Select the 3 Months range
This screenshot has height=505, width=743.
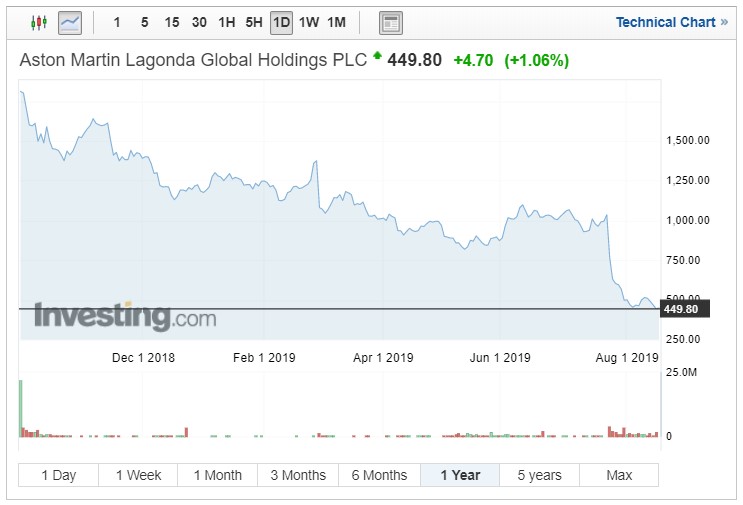(297, 475)
